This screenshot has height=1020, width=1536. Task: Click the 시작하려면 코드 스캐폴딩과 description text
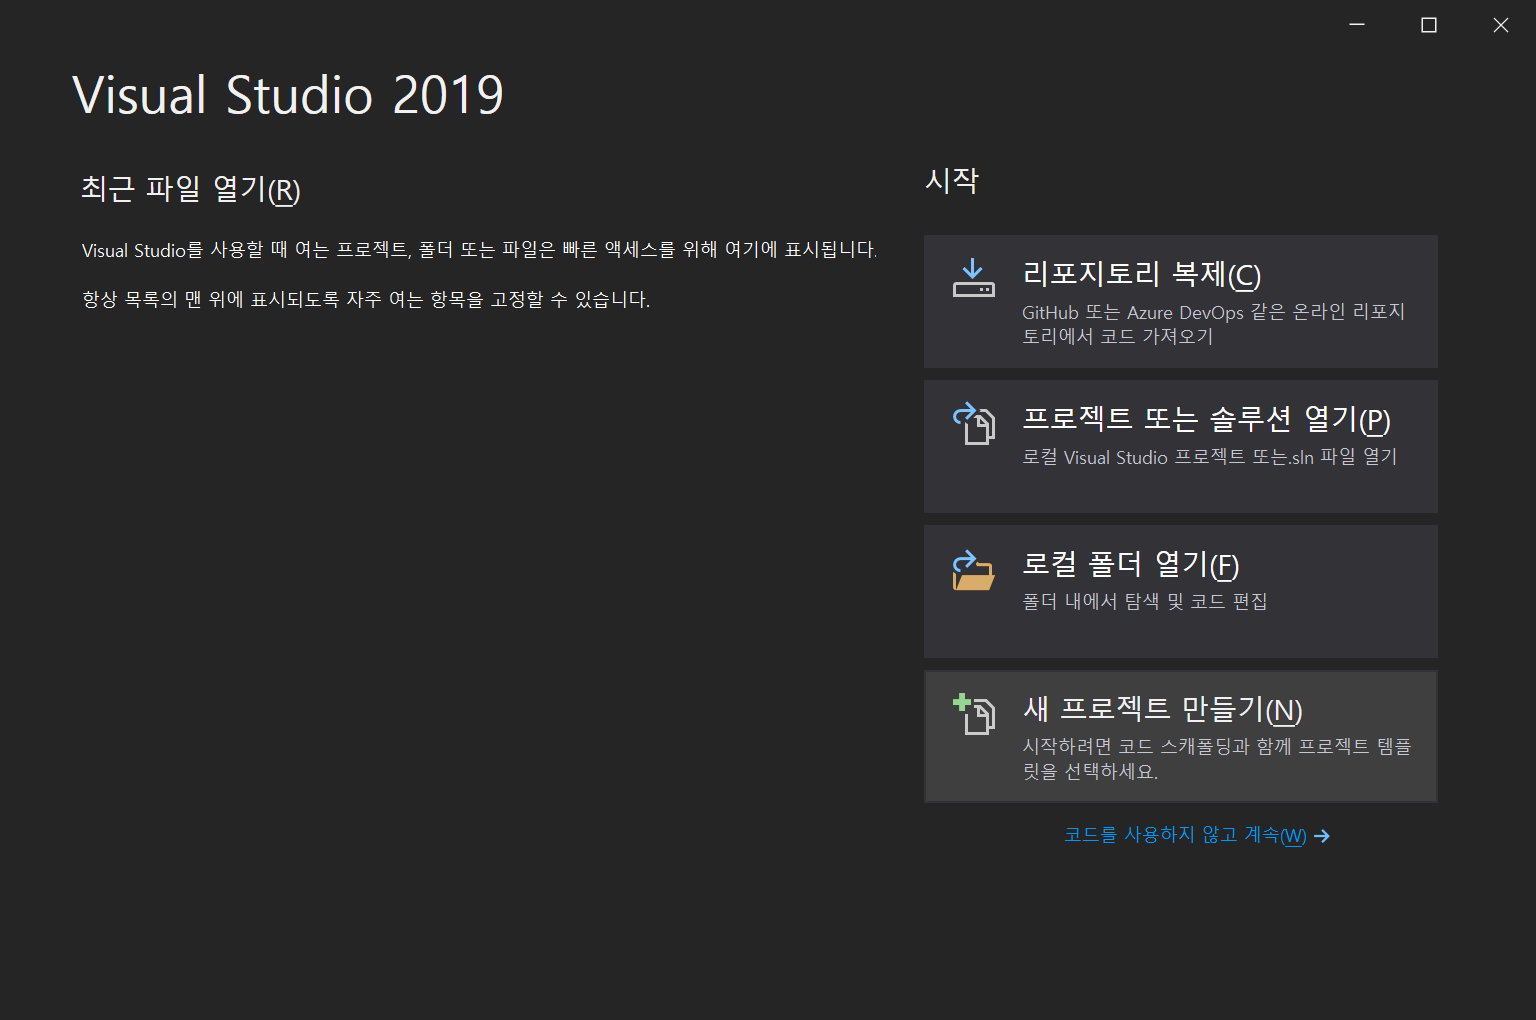(1216, 759)
